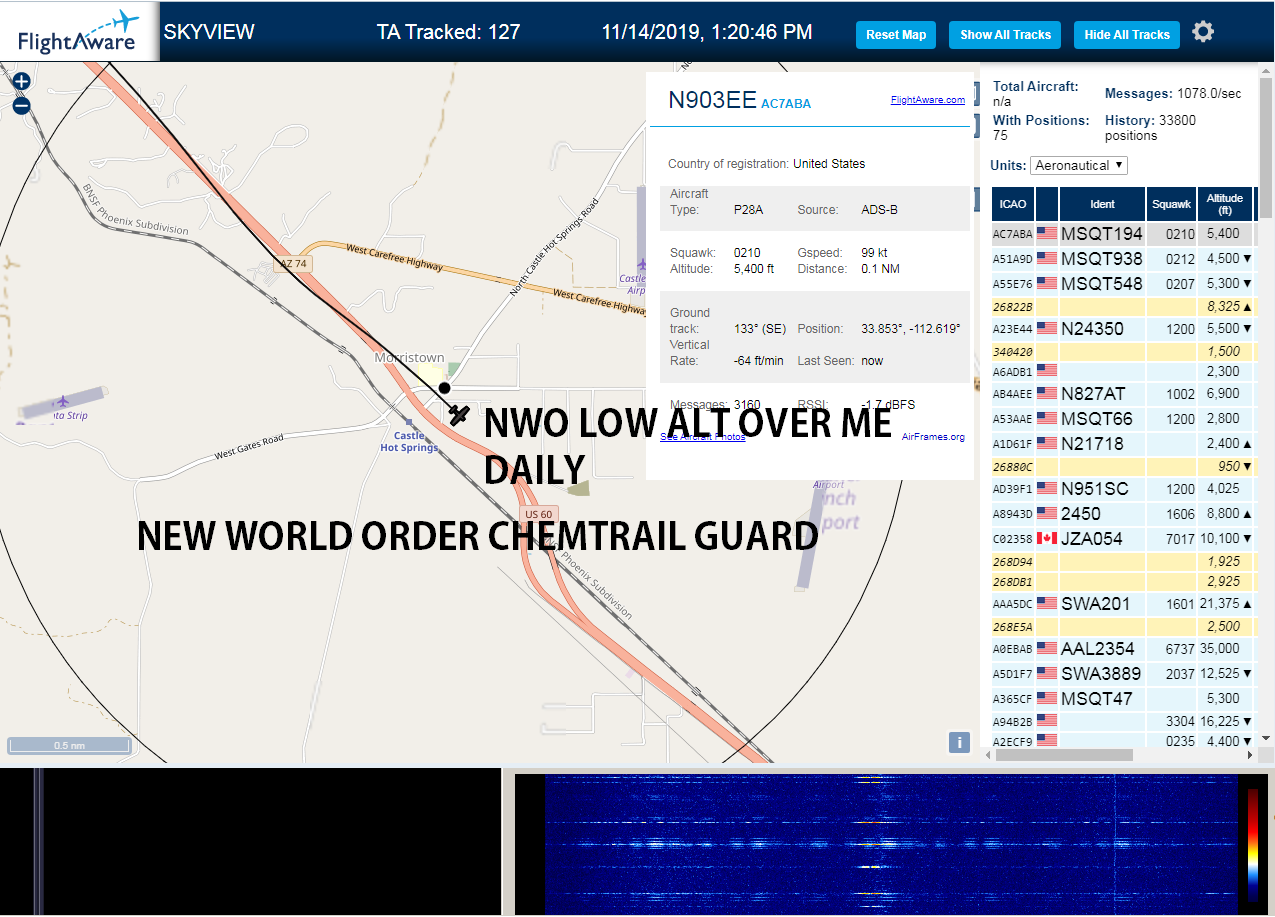Image resolution: width=1275 pixels, height=917 pixels.
Task: Sort by the flag column header
Action: [1047, 204]
